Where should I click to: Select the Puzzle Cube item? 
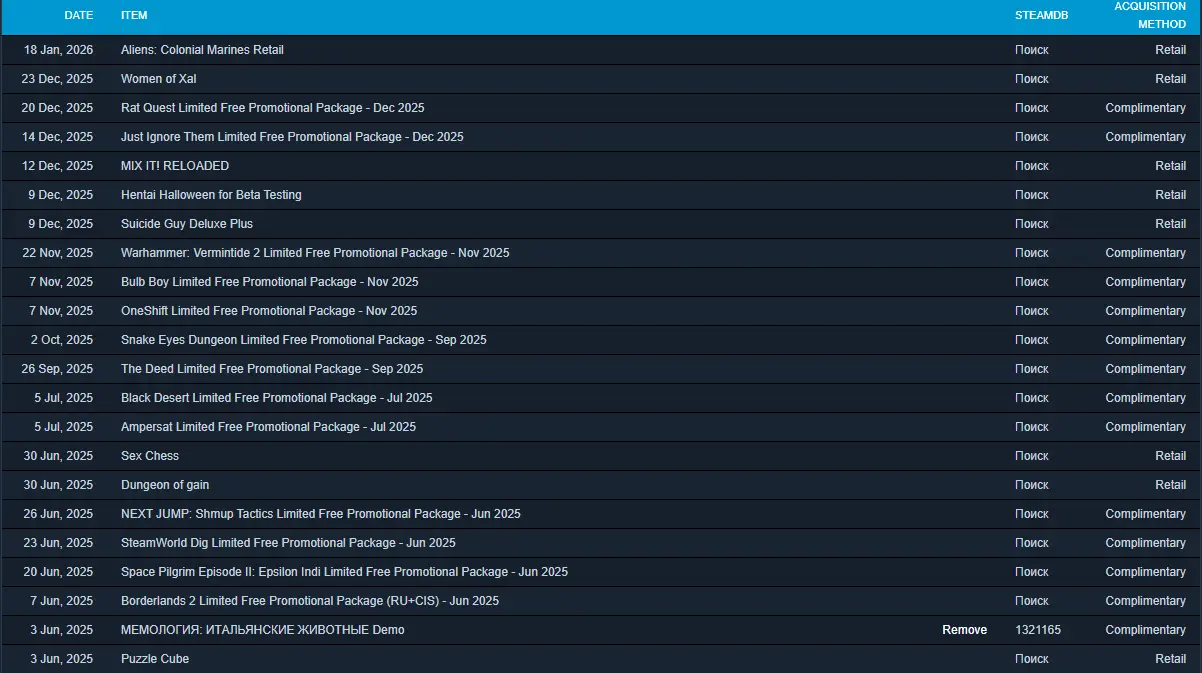tap(155, 659)
